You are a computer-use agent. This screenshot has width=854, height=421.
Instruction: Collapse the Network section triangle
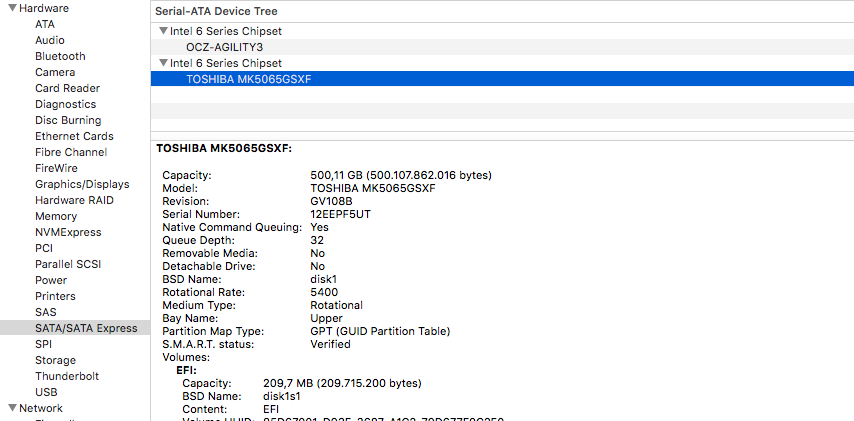[13, 408]
